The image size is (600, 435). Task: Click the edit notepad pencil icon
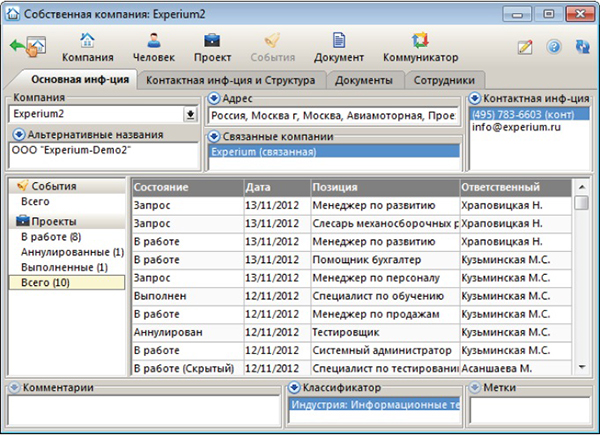coord(525,47)
